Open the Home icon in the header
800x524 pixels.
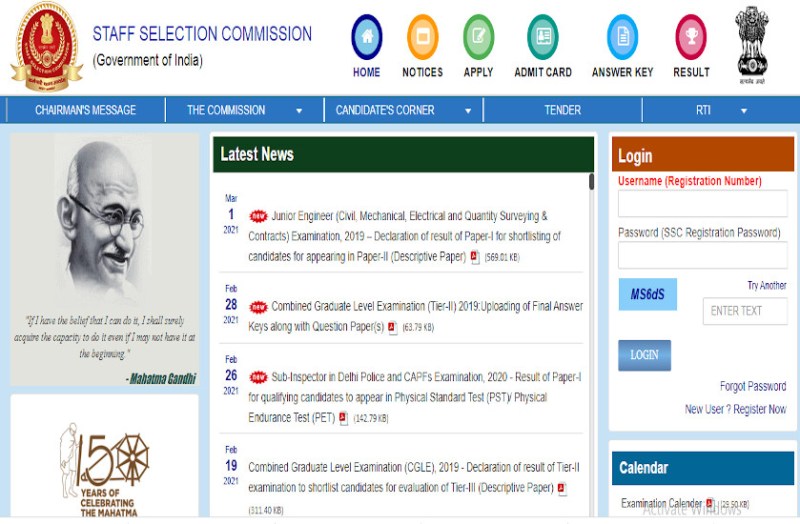click(x=367, y=37)
